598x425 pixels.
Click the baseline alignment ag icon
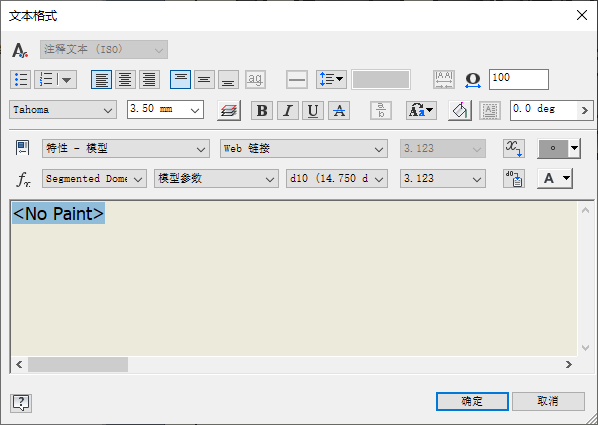click(255, 79)
